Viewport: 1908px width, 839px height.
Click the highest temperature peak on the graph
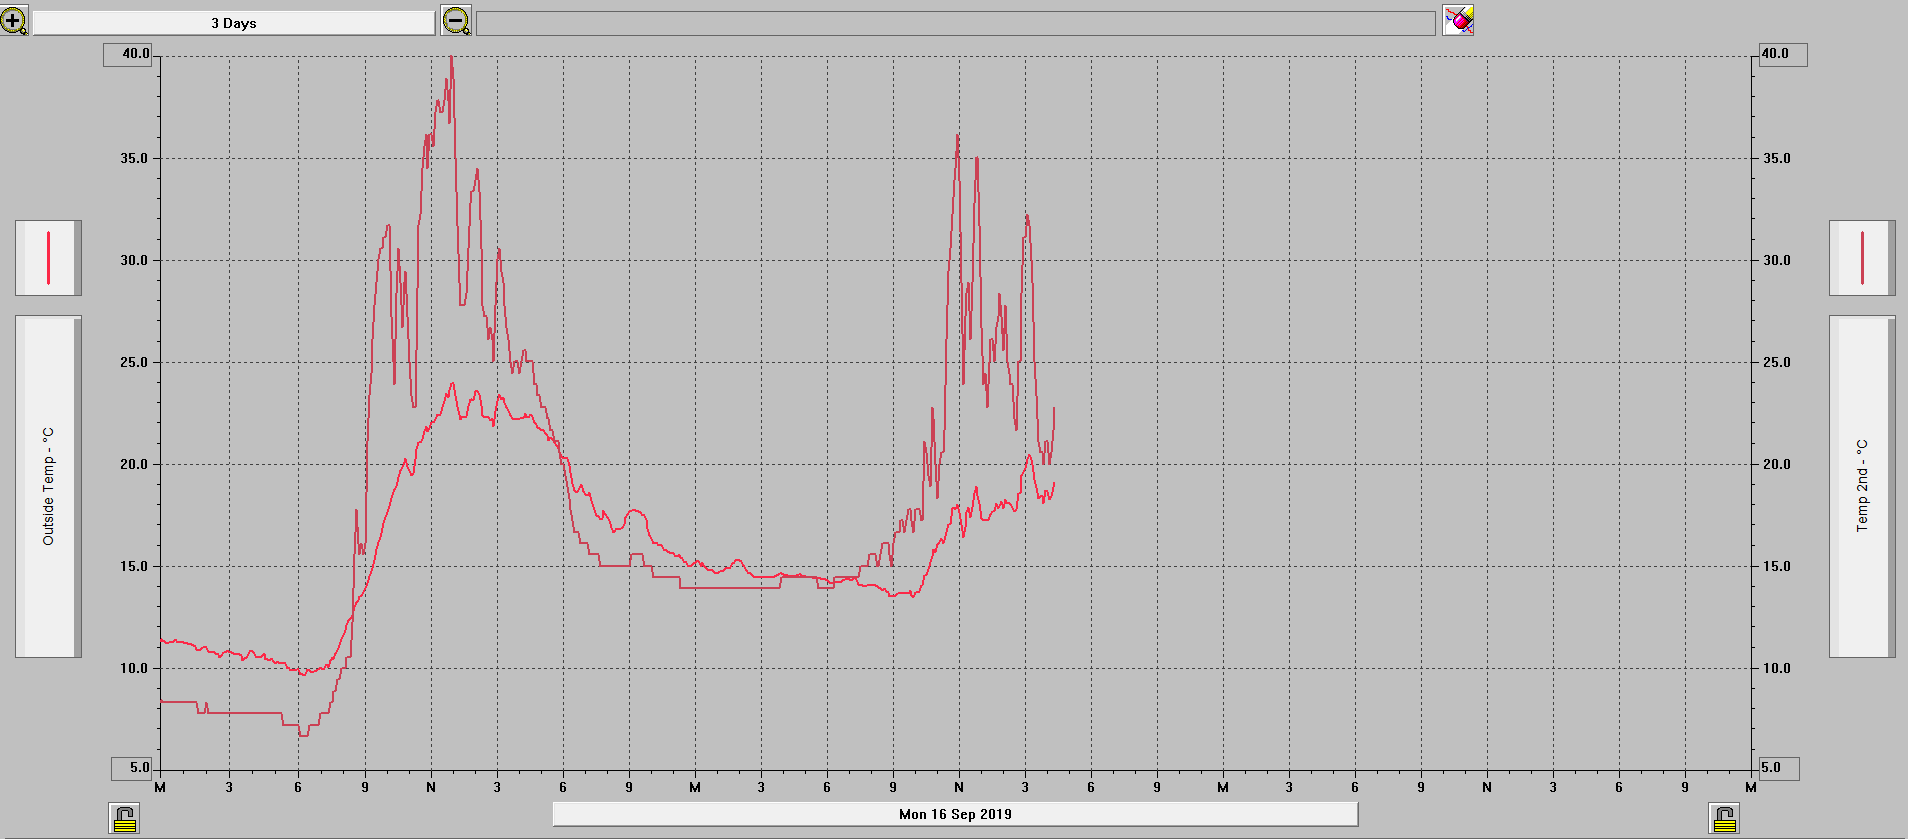(451, 58)
